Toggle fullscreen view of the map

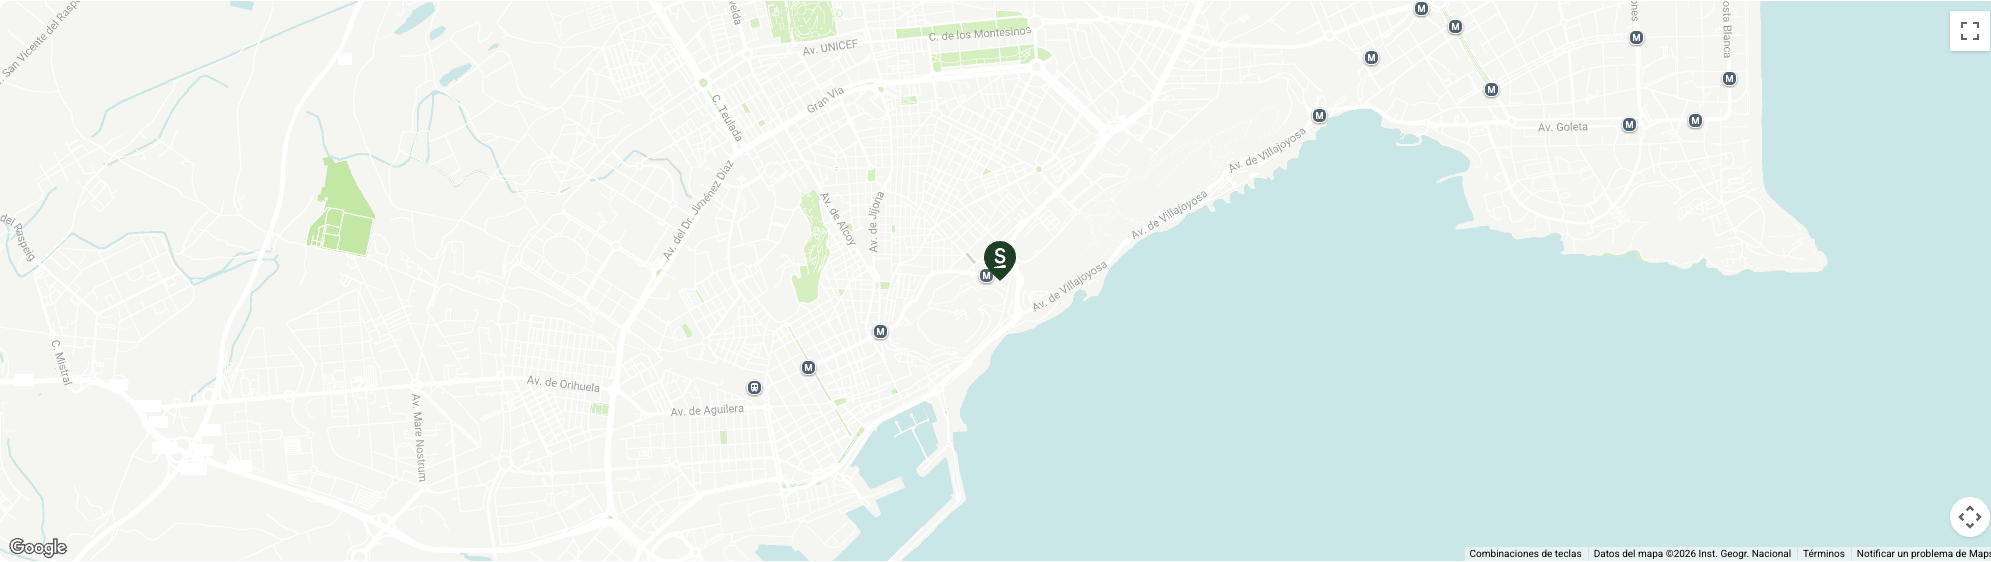(1969, 31)
